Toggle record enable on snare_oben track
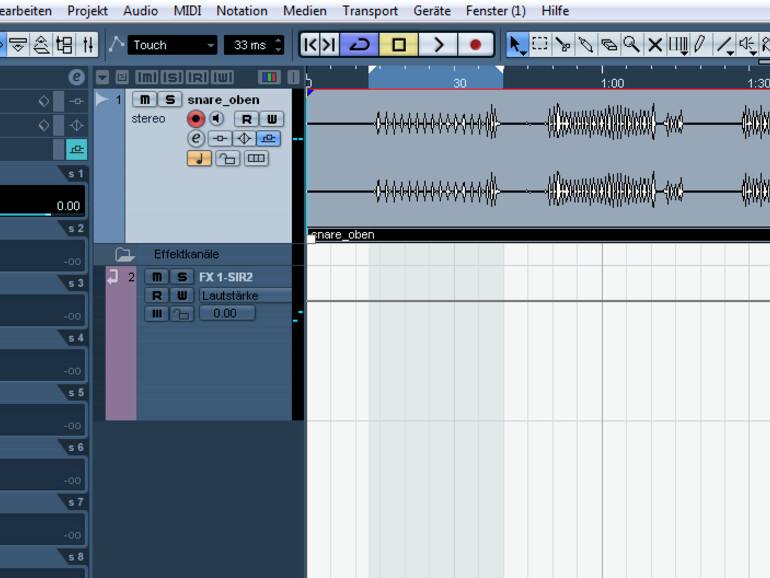This screenshot has width=770, height=578. (195, 119)
